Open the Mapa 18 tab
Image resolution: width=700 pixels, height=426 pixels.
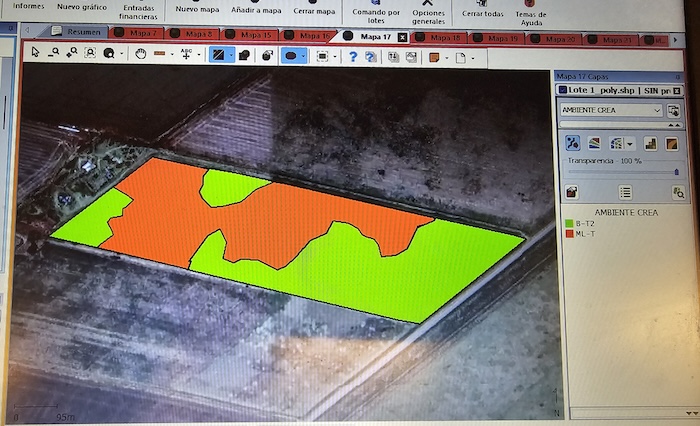443,37
